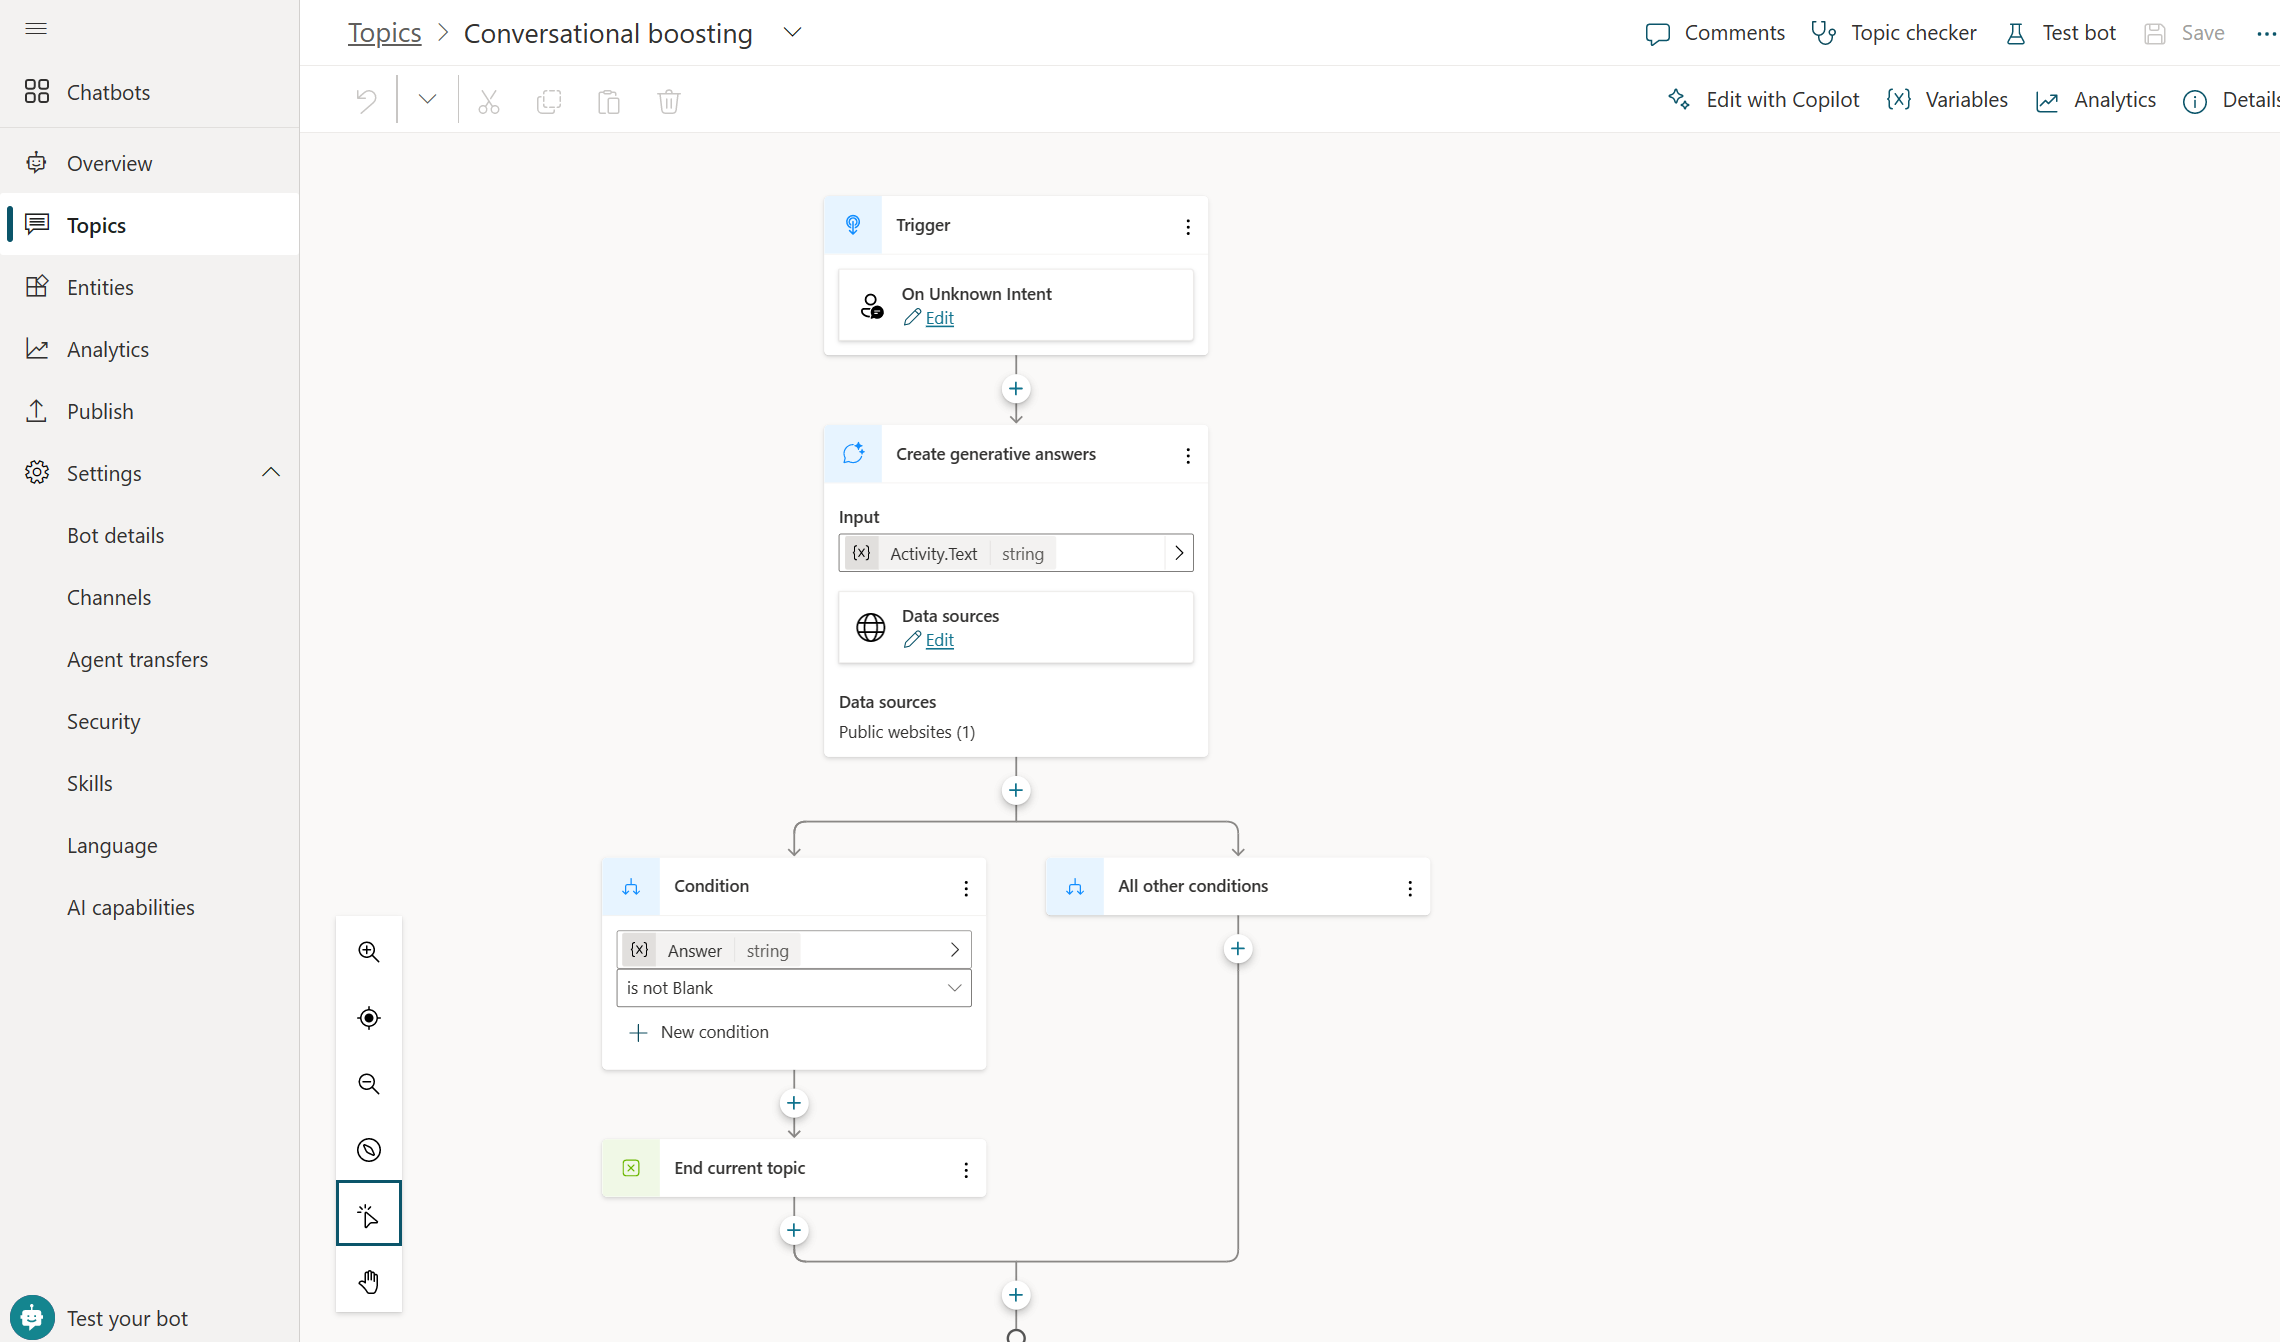Expand Create generative answers node menu
The height and width of the screenshot is (1342, 2280).
(x=1187, y=454)
